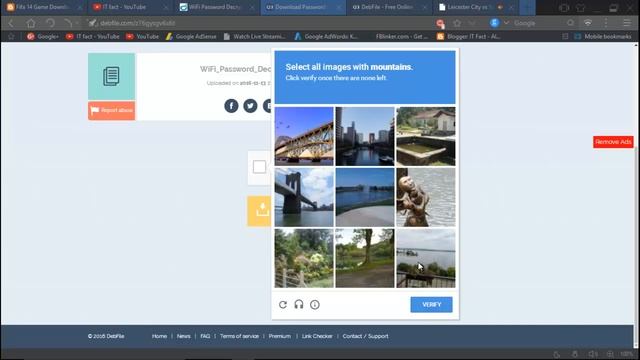Screen dimensions: 640x360
Task: Open the FBlinker.com bookmark
Action: click(x=402, y=36)
